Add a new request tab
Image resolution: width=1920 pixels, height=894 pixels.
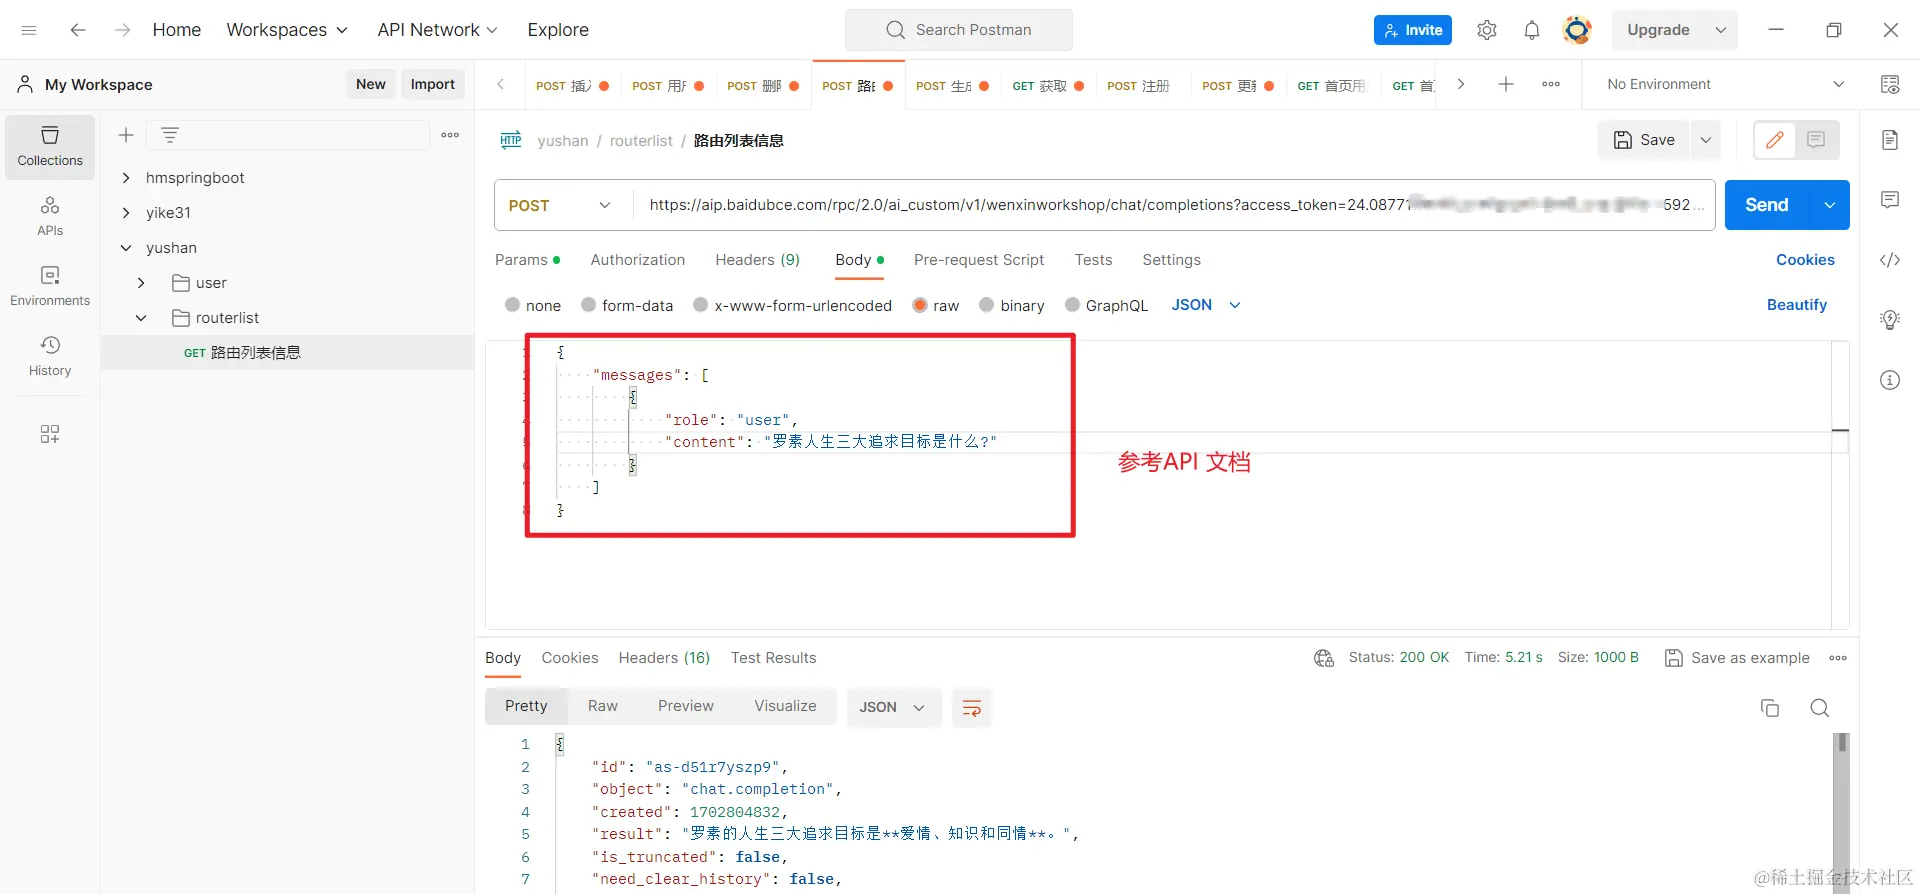pyautogui.click(x=1505, y=84)
